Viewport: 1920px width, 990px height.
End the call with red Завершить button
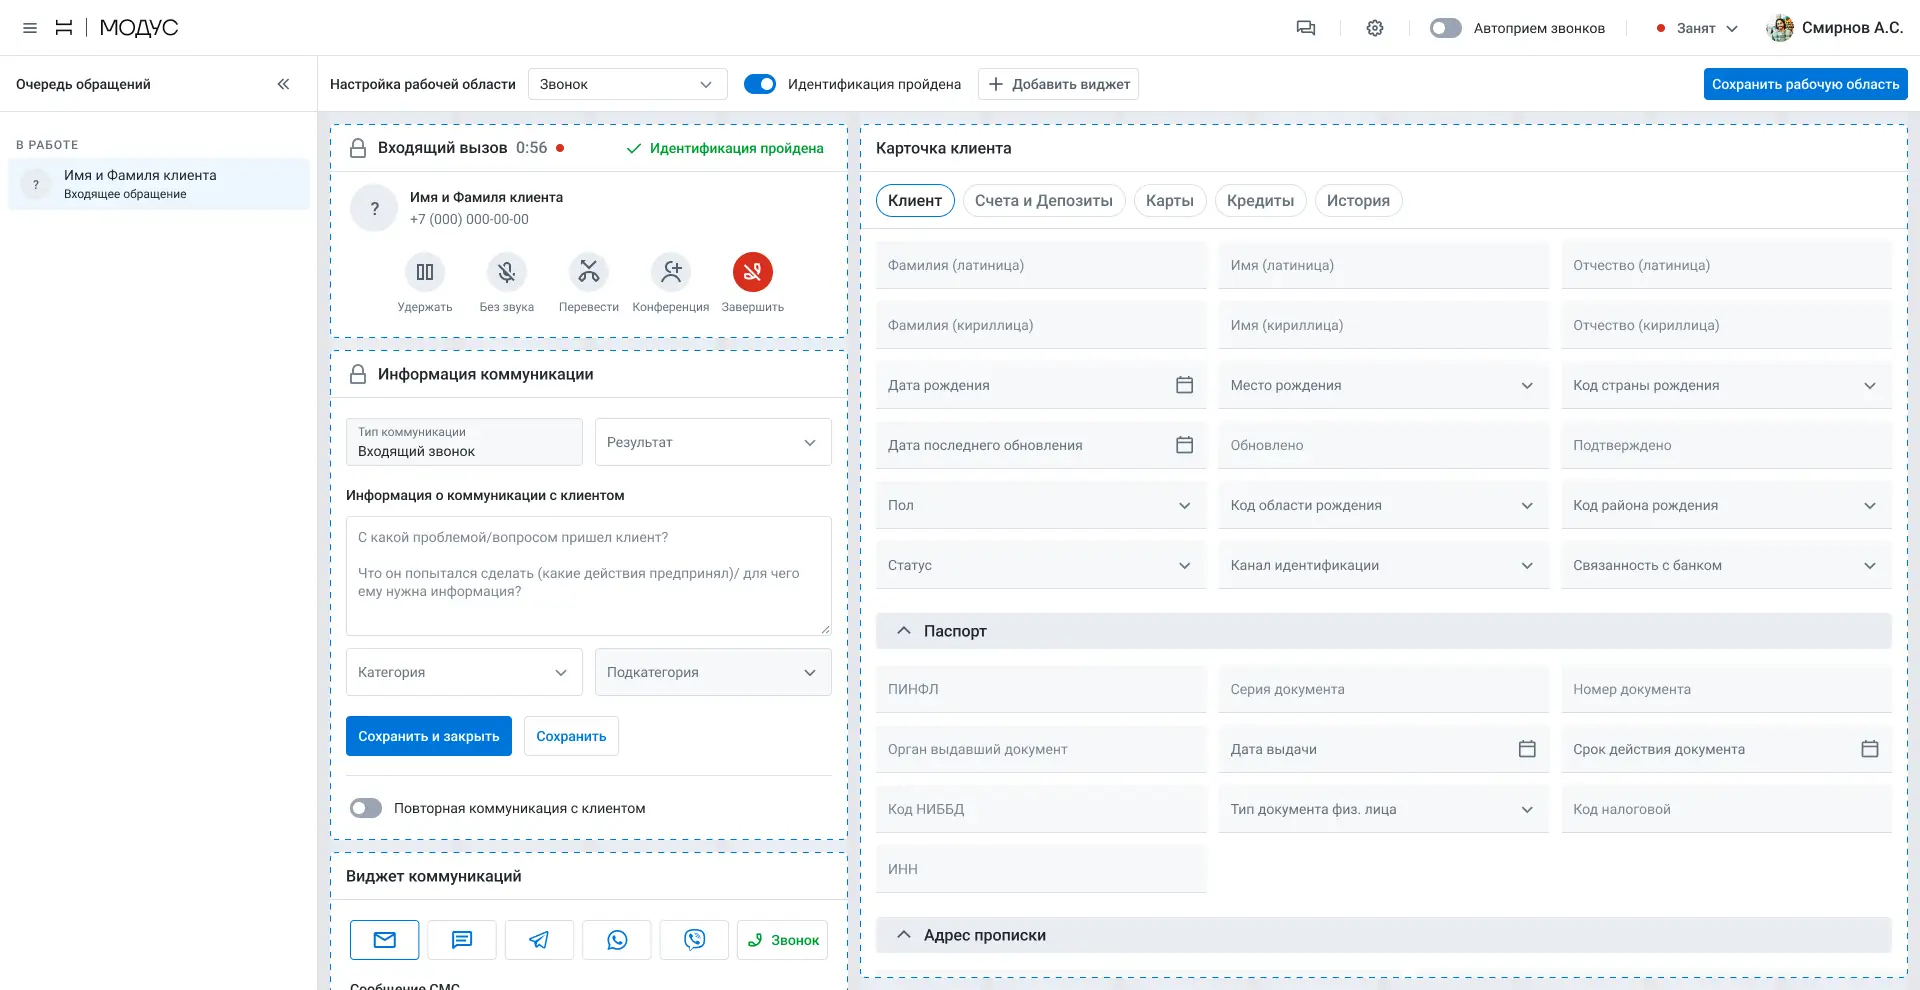click(753, 272)
